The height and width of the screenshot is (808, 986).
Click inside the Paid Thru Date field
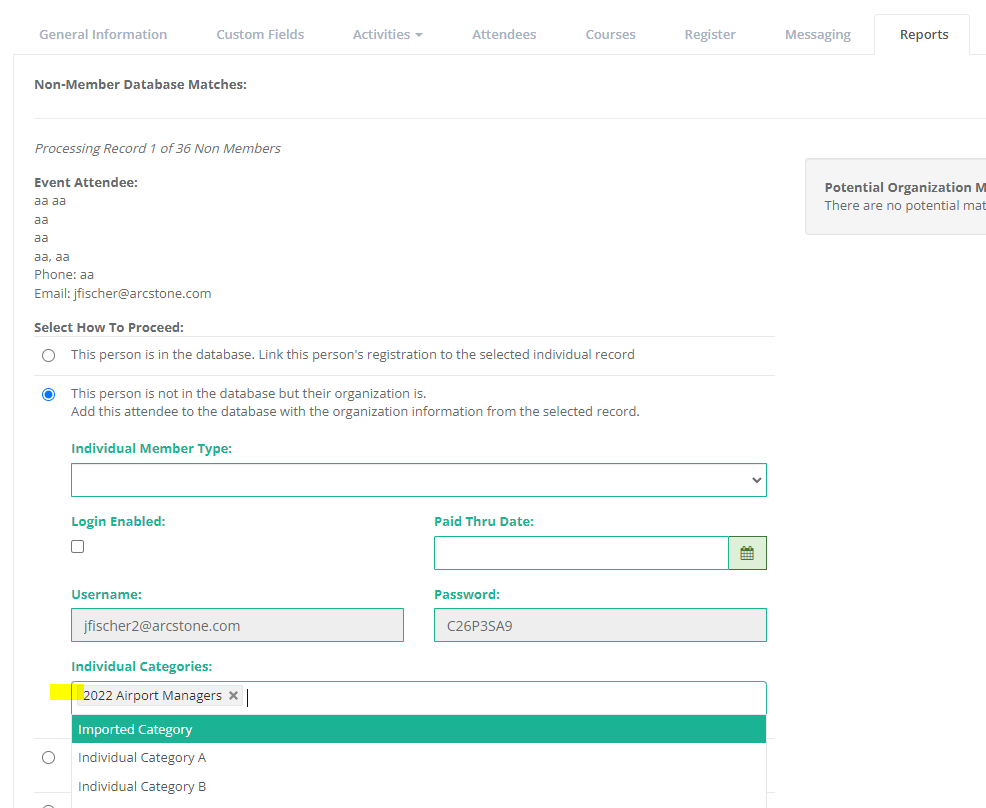coord(580,553)
